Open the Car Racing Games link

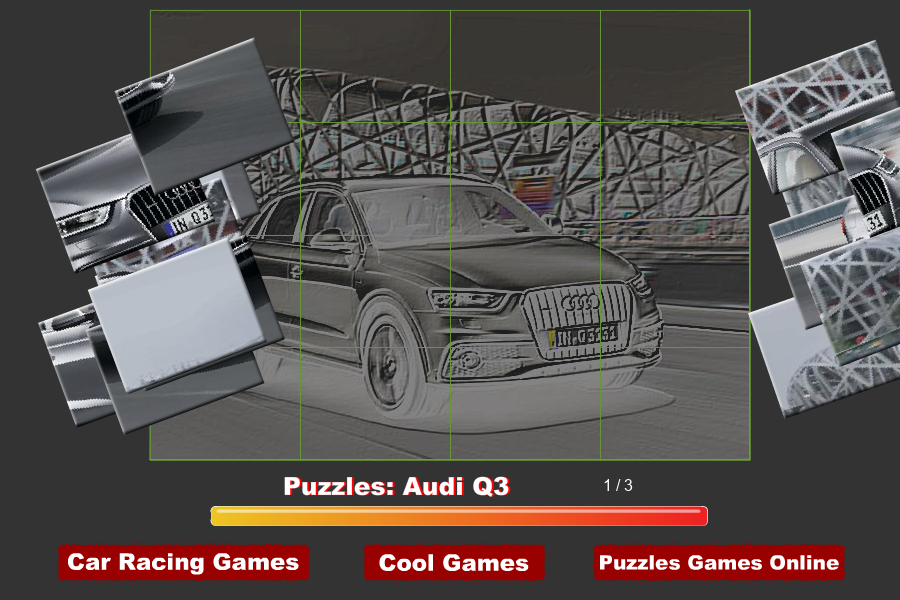pos(183,562)
